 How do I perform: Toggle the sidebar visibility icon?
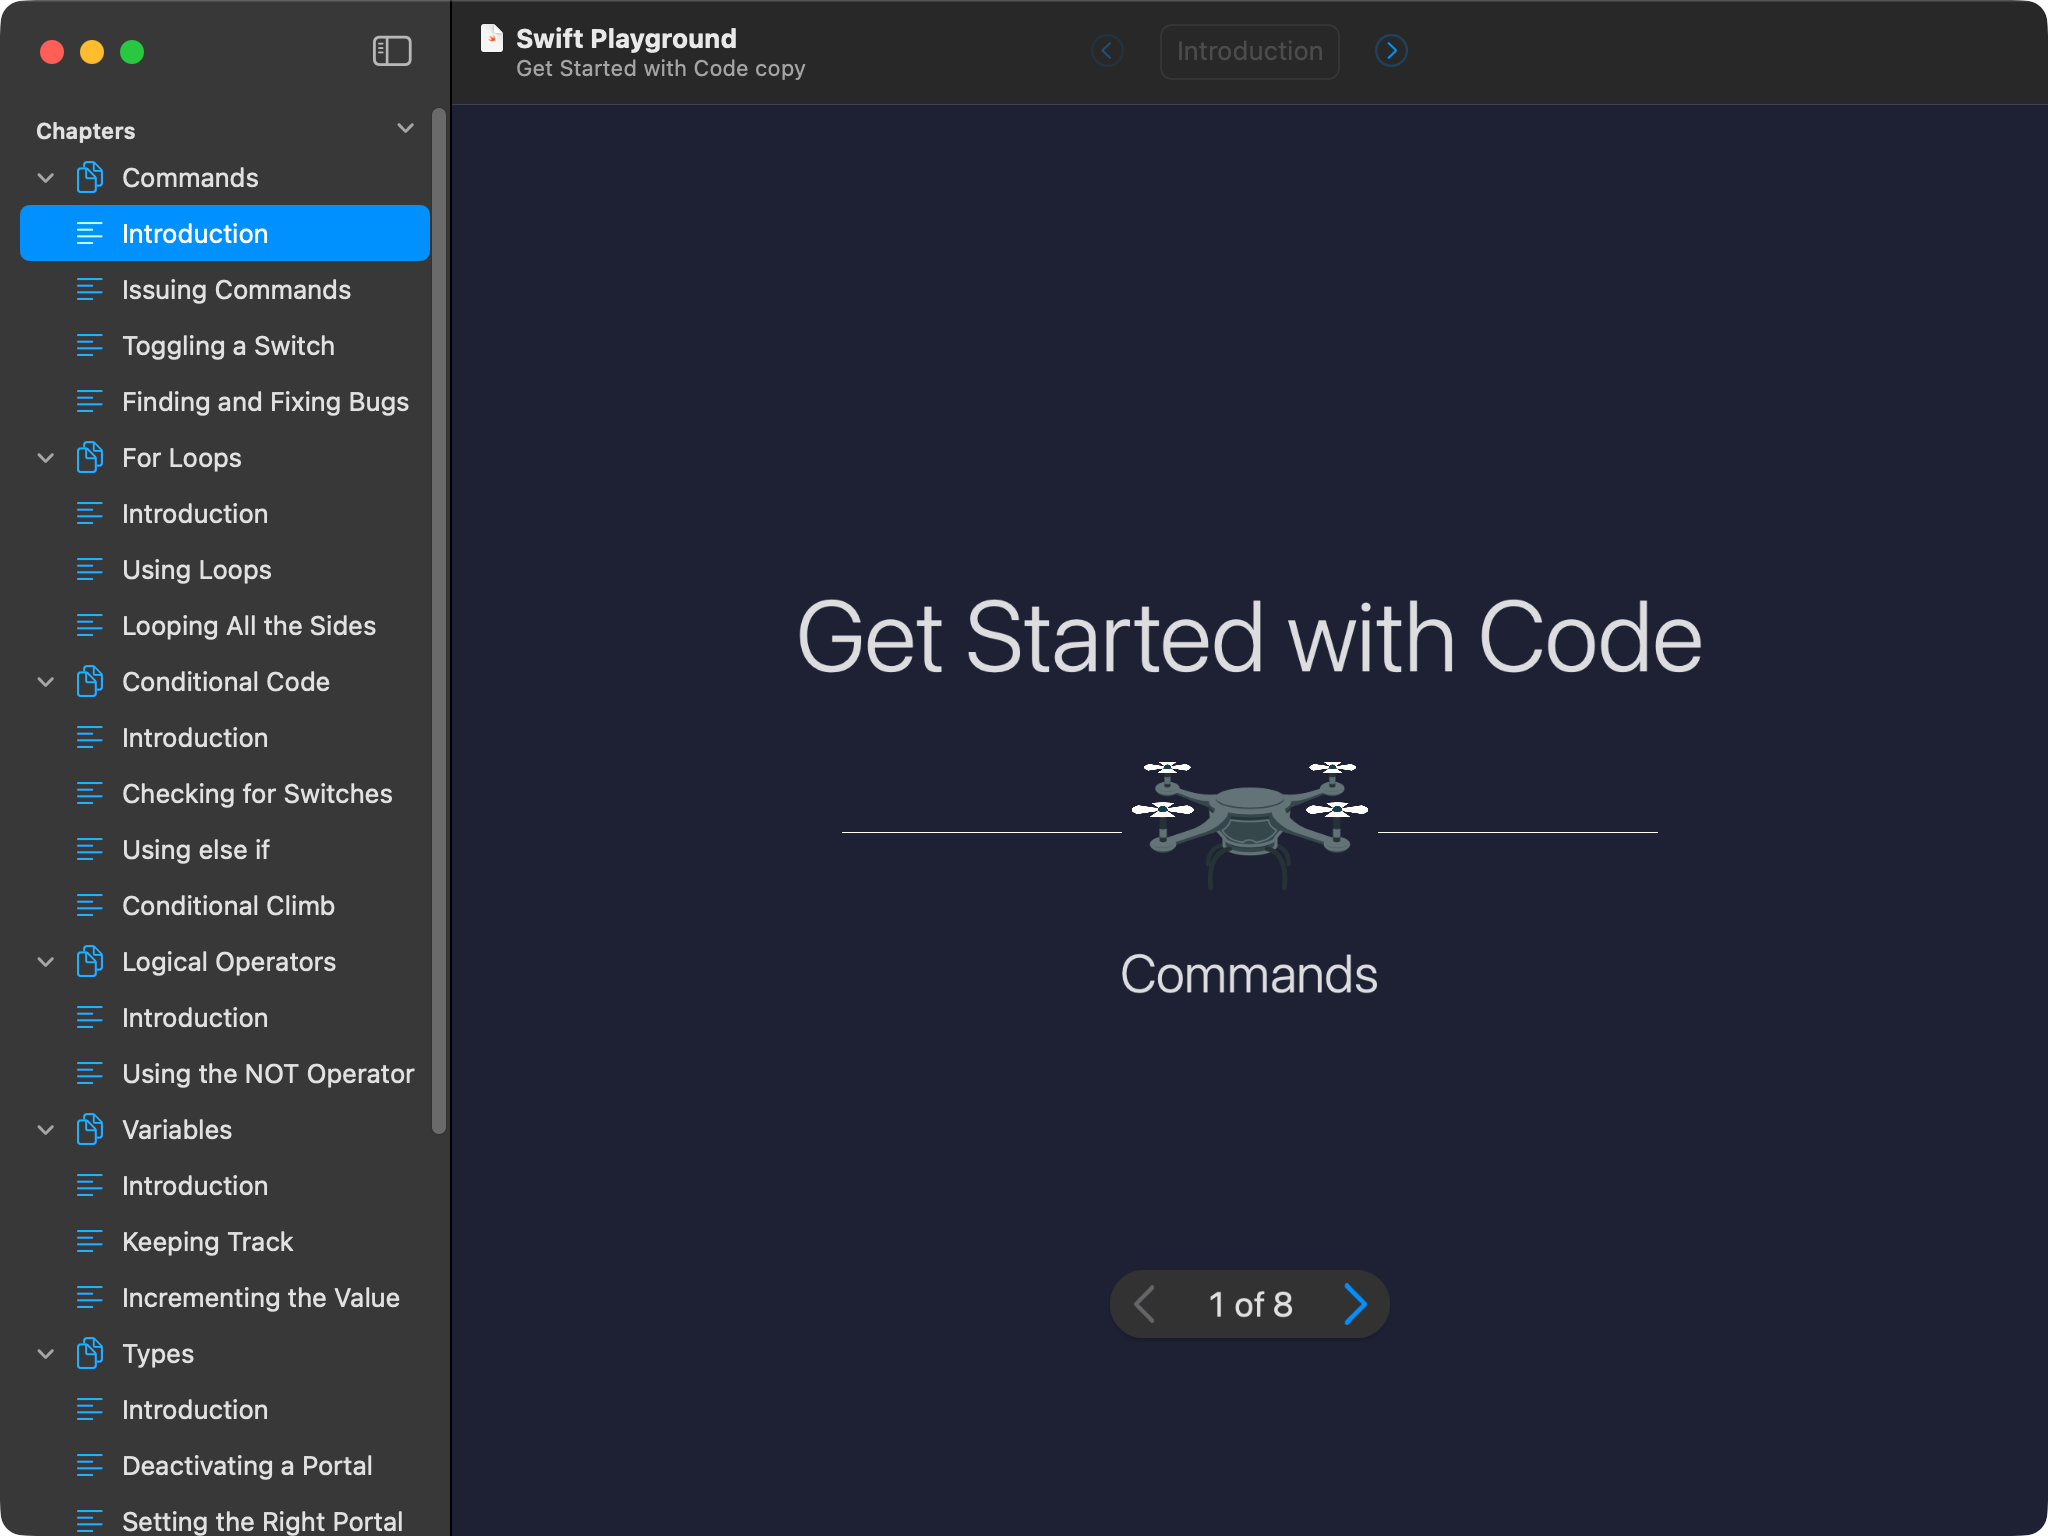pyautogui.click(x=392, y=51)
